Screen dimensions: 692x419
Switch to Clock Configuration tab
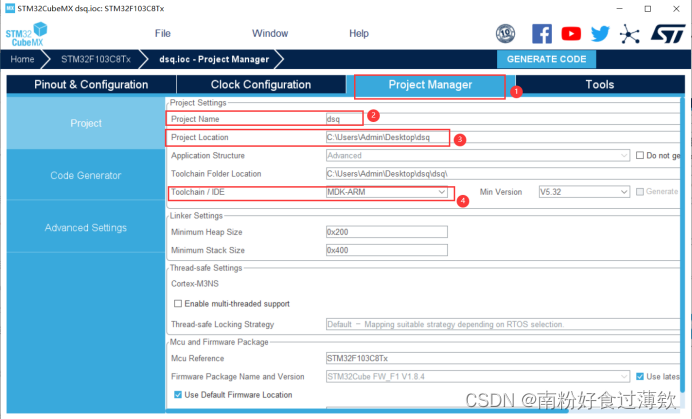point(261,84)
